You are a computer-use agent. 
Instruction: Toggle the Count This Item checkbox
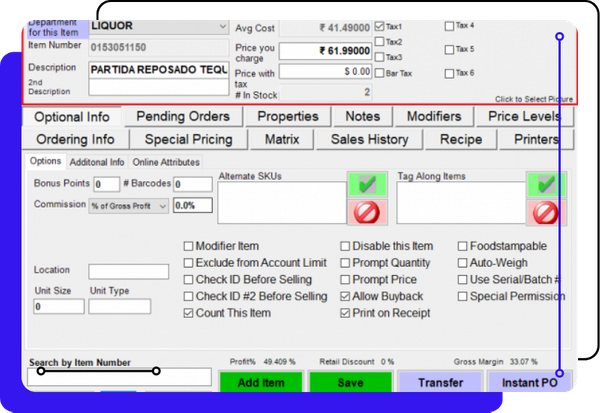tap(189, 314)
